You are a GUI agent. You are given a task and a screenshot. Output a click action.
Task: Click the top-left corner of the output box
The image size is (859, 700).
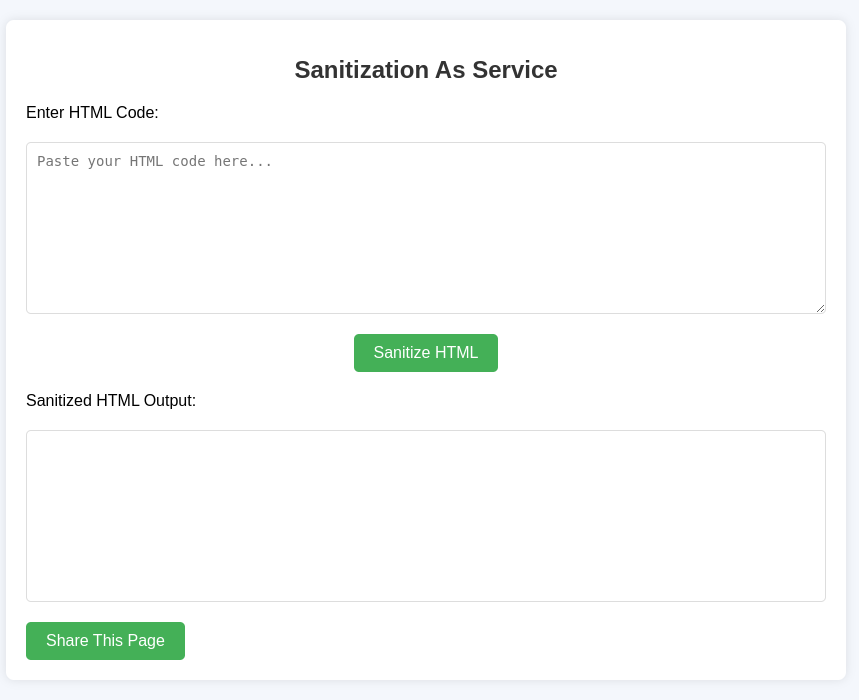coord(31,435)
